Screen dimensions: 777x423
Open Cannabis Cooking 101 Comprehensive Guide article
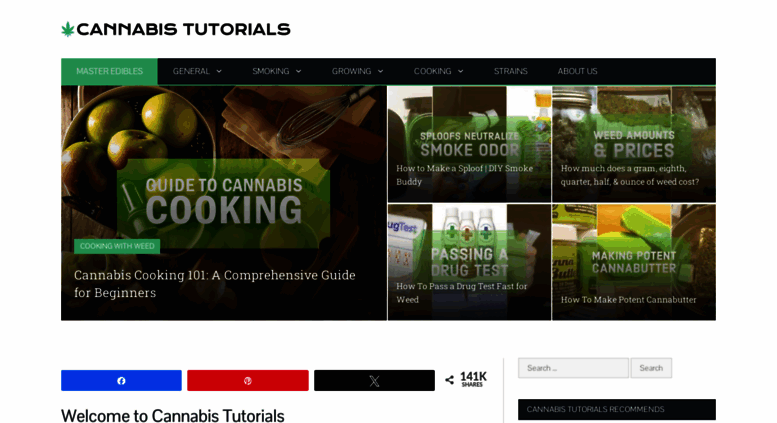click(215, 284)
